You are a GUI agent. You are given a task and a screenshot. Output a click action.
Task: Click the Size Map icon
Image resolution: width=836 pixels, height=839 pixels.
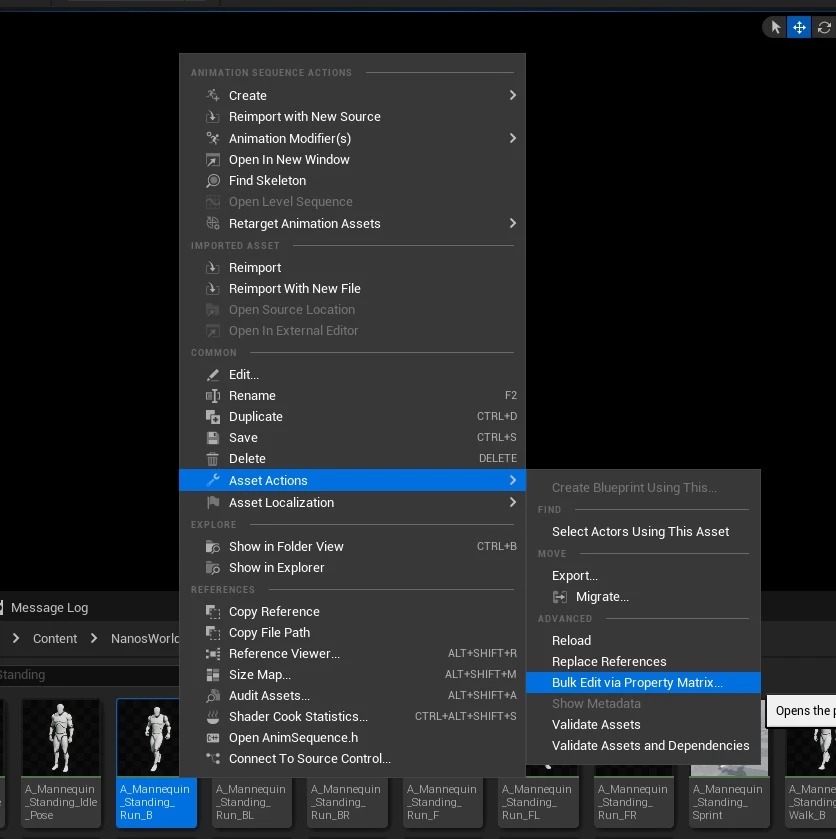click(x=213, y=675)
